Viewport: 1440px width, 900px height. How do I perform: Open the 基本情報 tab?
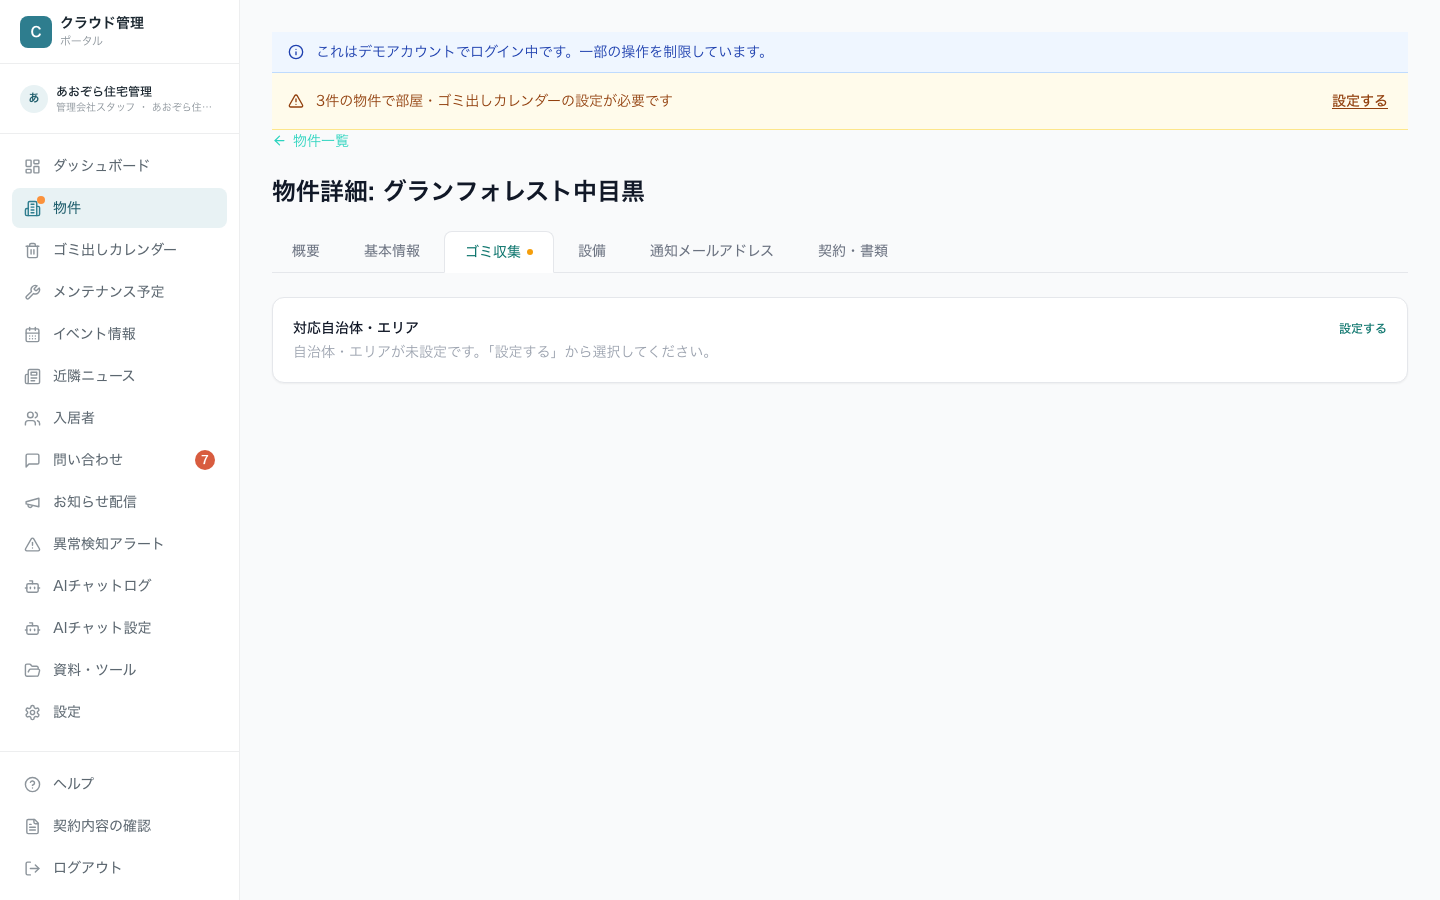[392, 251]
